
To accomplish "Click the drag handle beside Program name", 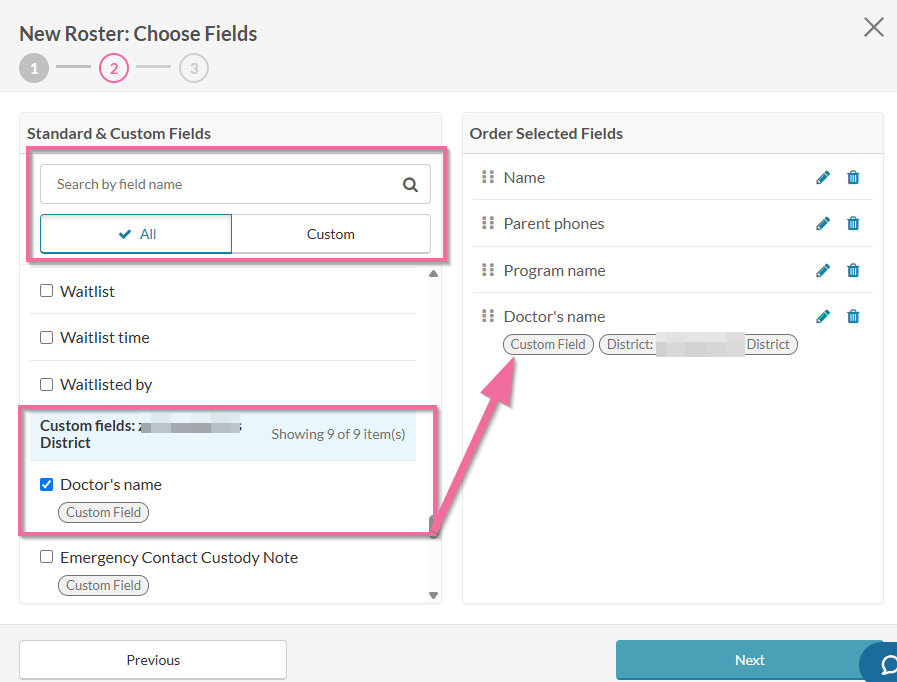I will pos(488,270).
